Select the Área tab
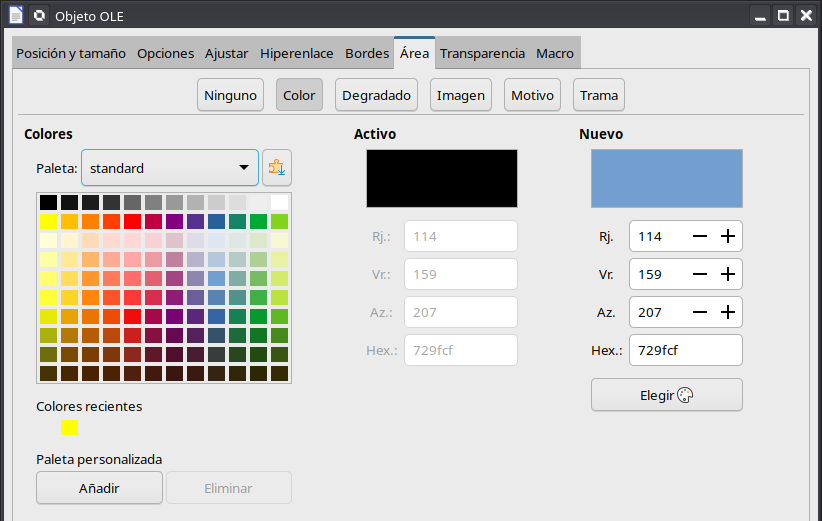Image resolution: width=822 pixels, height=521 pixels. [414, 53]
